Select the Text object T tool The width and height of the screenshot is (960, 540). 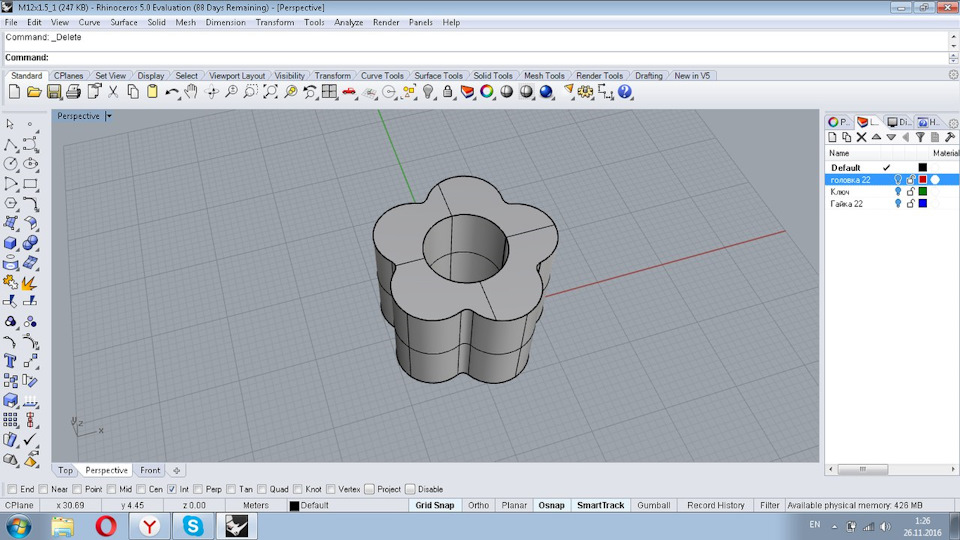coord(10,361)
